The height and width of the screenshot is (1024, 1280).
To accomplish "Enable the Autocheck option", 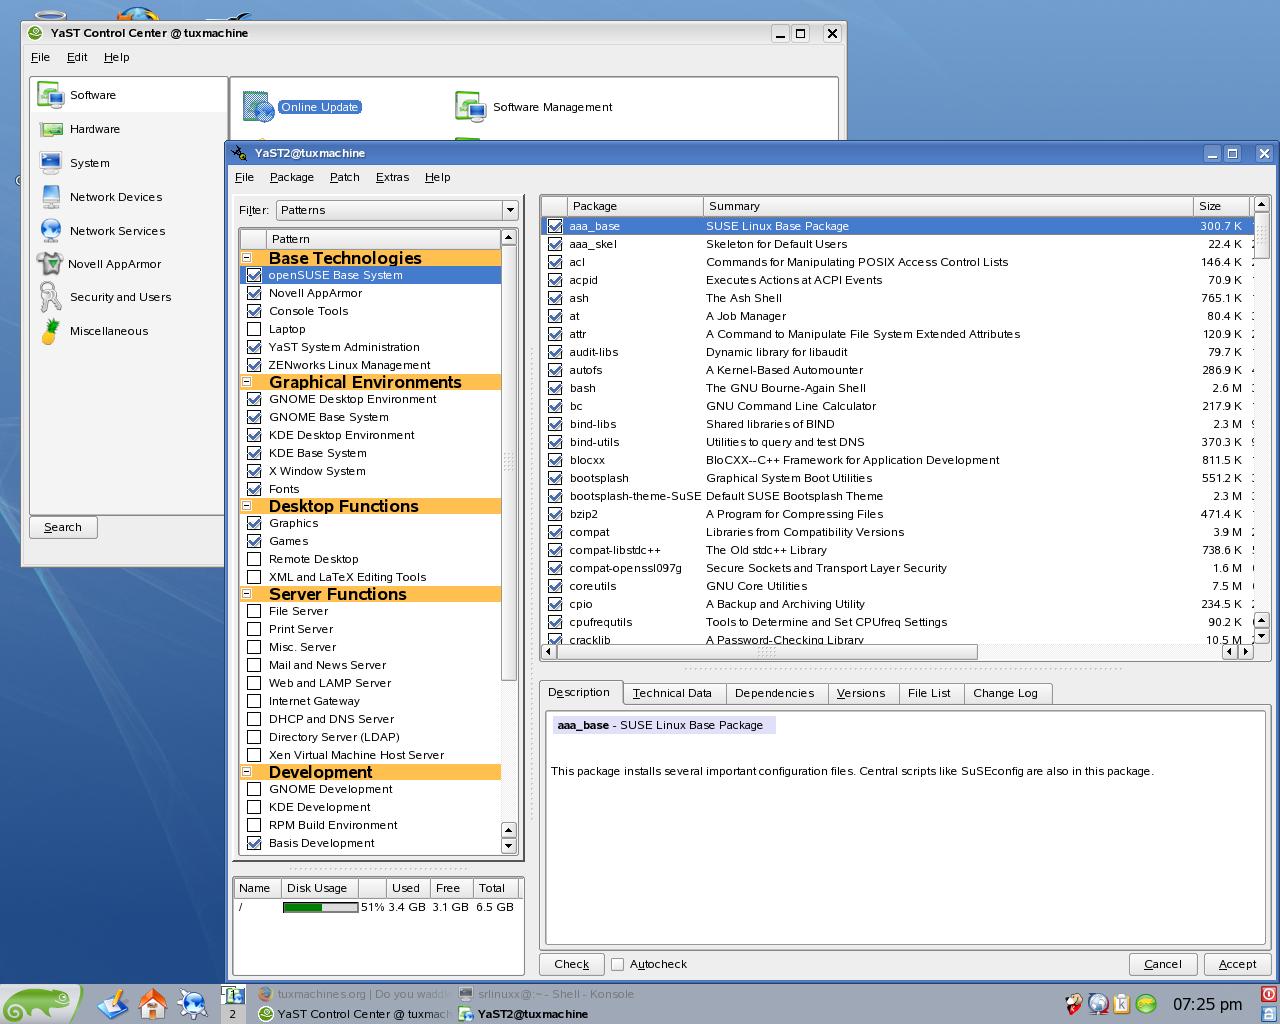I will point(617,964).
